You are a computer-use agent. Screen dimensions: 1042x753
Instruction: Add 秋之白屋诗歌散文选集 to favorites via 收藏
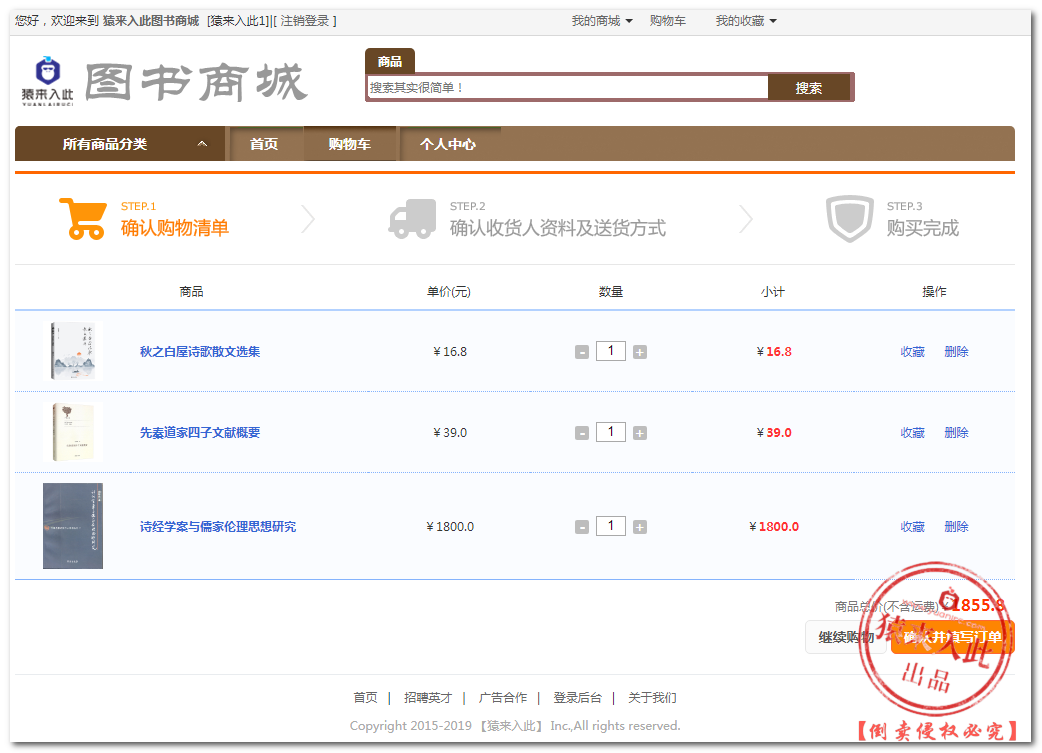coord(912,352)
